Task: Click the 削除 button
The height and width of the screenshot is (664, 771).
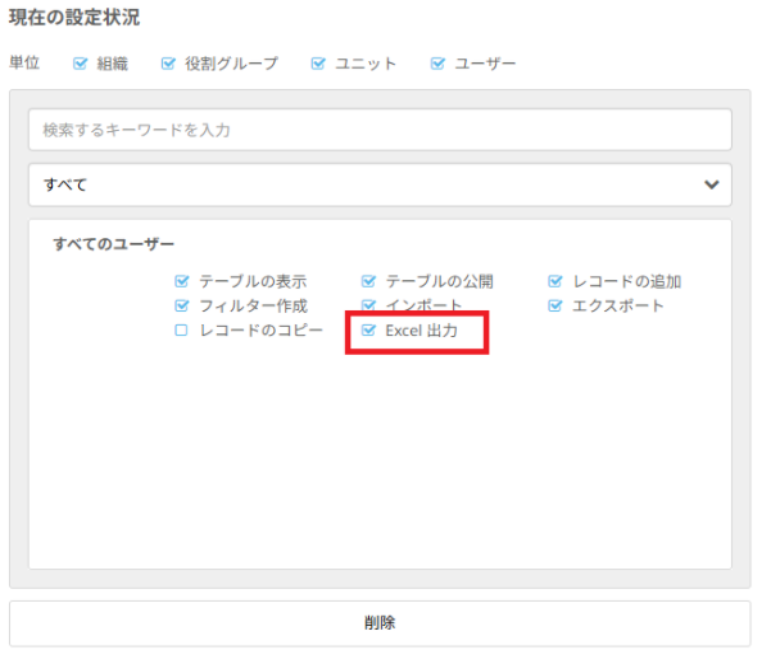Action: [x=380, y=623]
